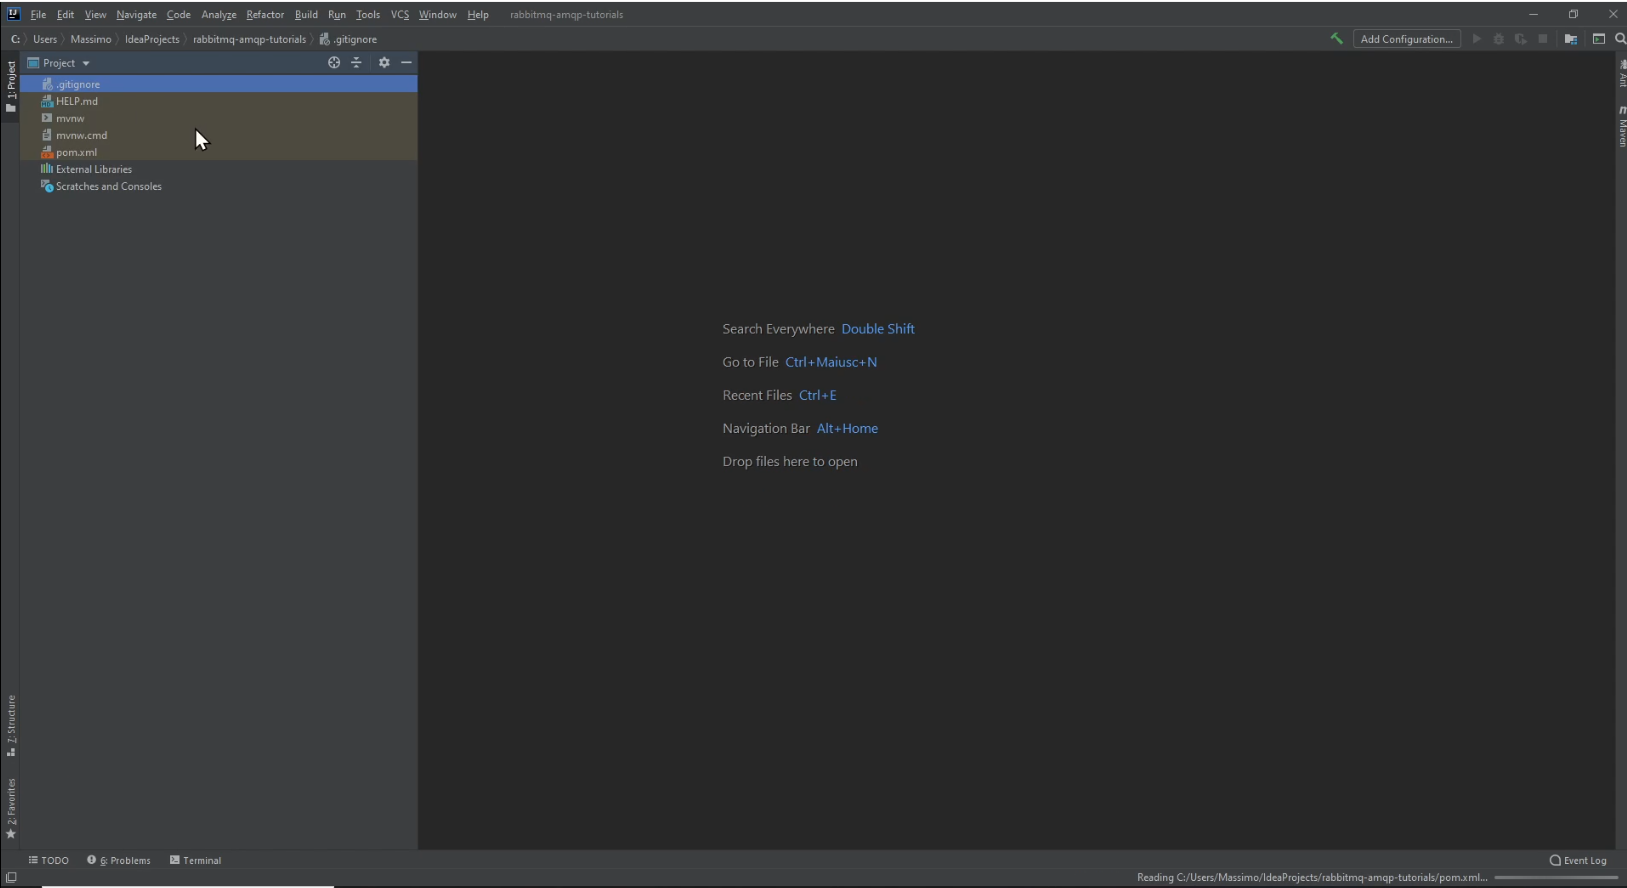Click Add Configuration button
Image resolution: width=1627 pixels, height=888 pixels.
point(1406,39)
